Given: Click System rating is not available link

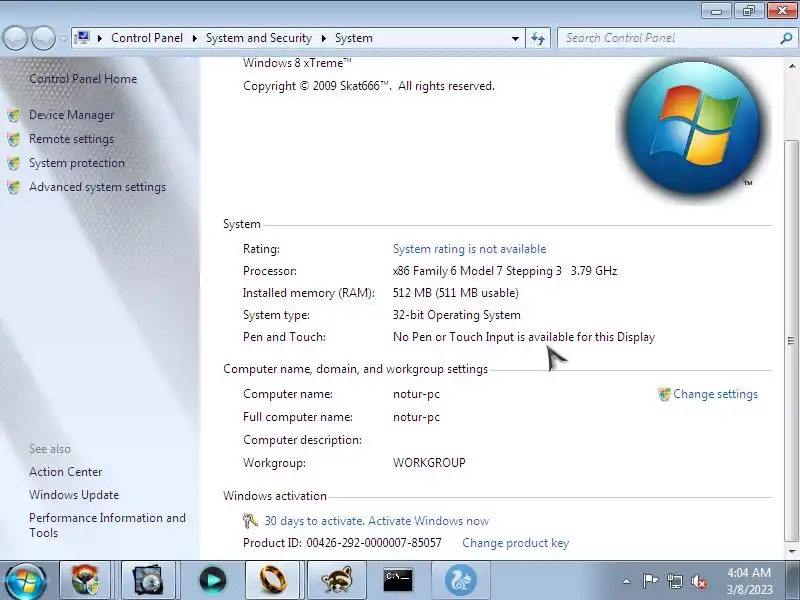Looking at the screenshot, I should click(x=469, y=249).
